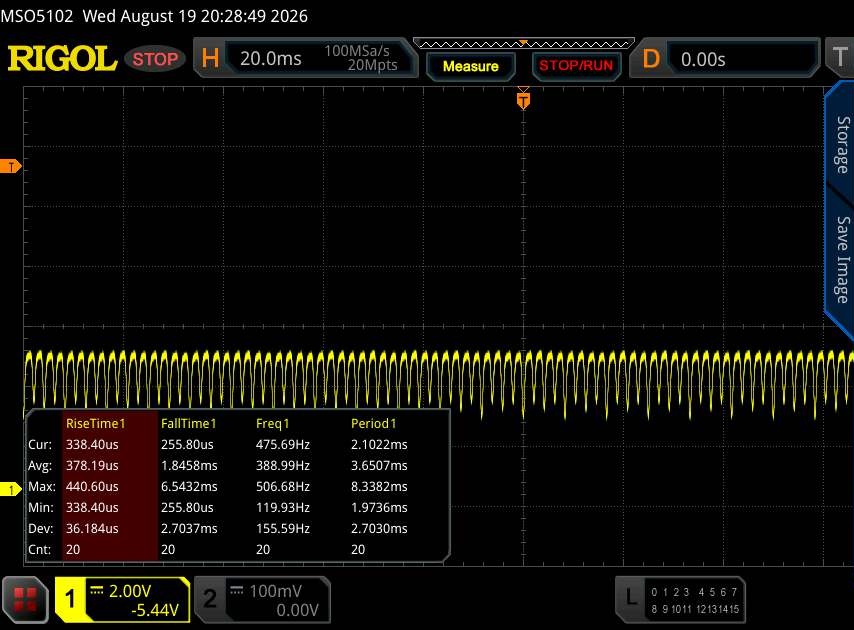Tap the RIGOL logo
This screenshot has height=630, width=854.
(62, 58)
